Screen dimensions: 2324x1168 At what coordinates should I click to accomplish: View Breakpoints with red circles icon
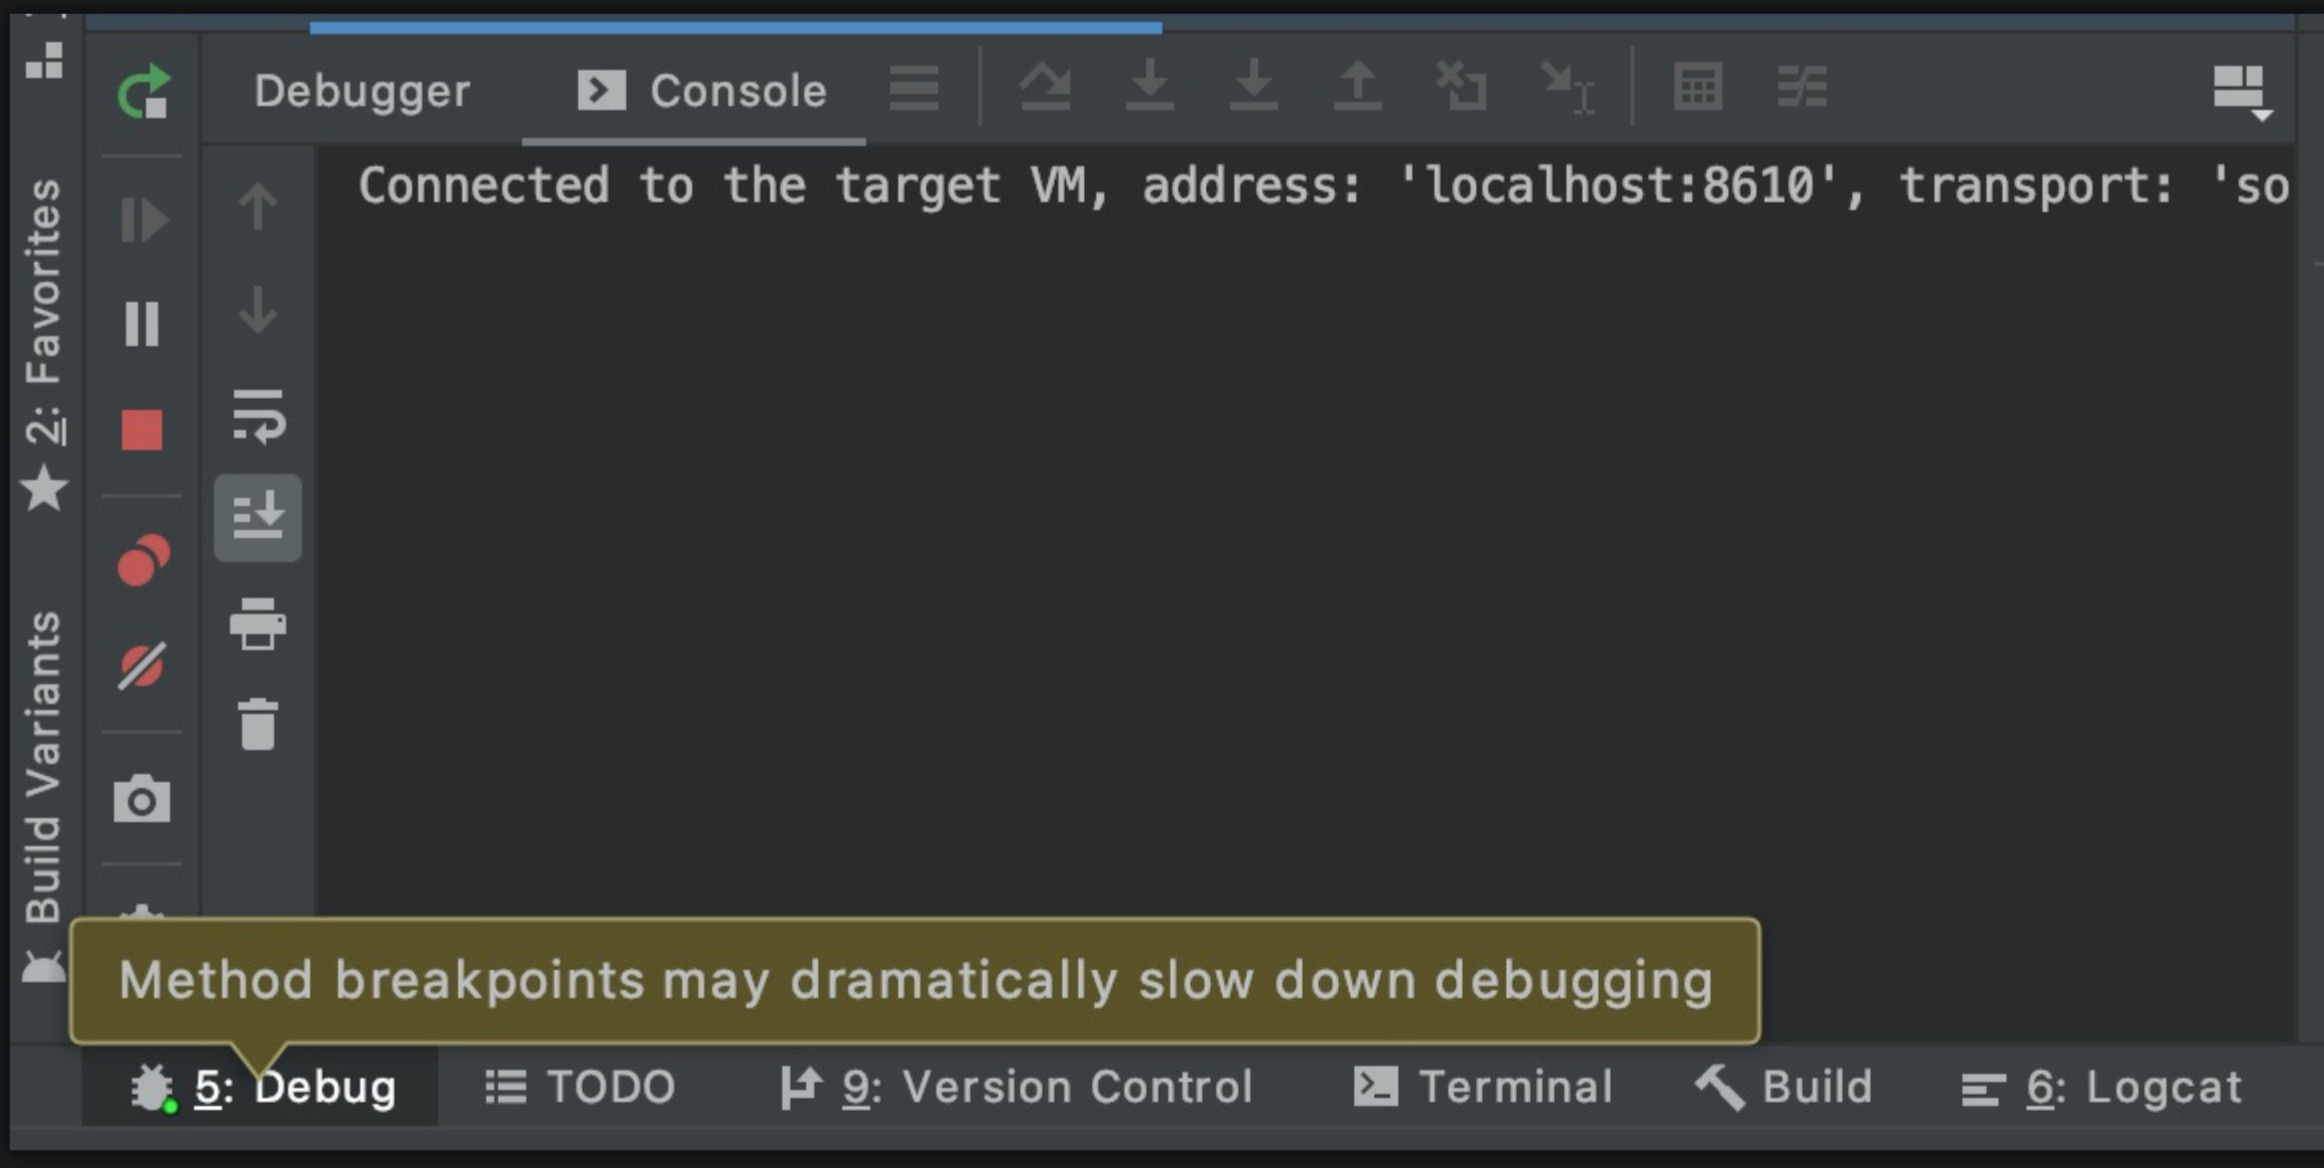(x=143, y=558)
